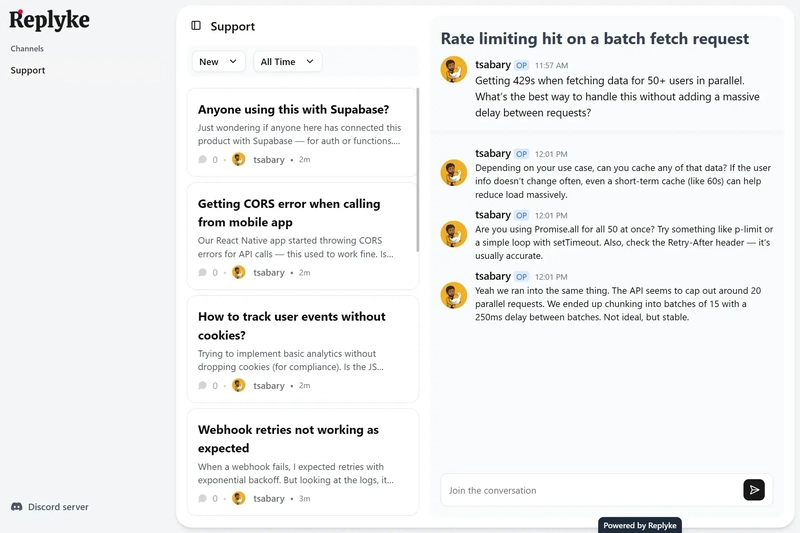Toggle the sidebar panel icon beside Support
Image resolution: width=800 pixels, height=533 pixels.
click(x=196, y=26)
